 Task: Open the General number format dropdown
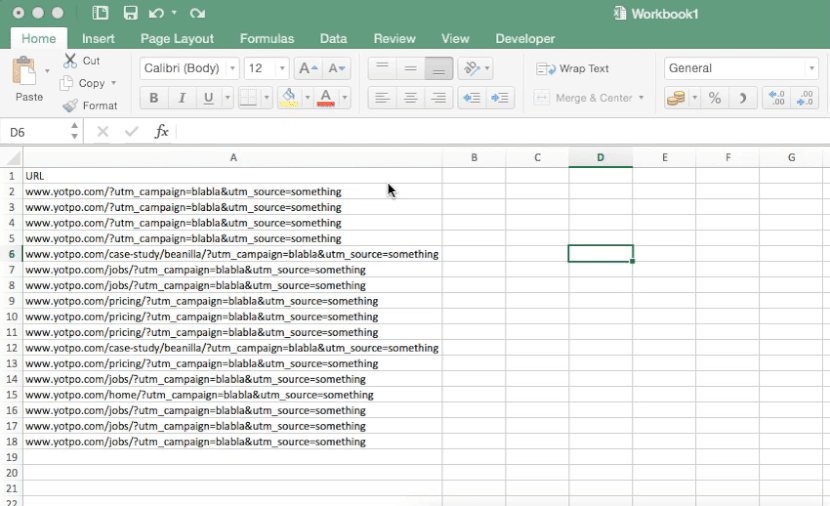pos(811,69)
